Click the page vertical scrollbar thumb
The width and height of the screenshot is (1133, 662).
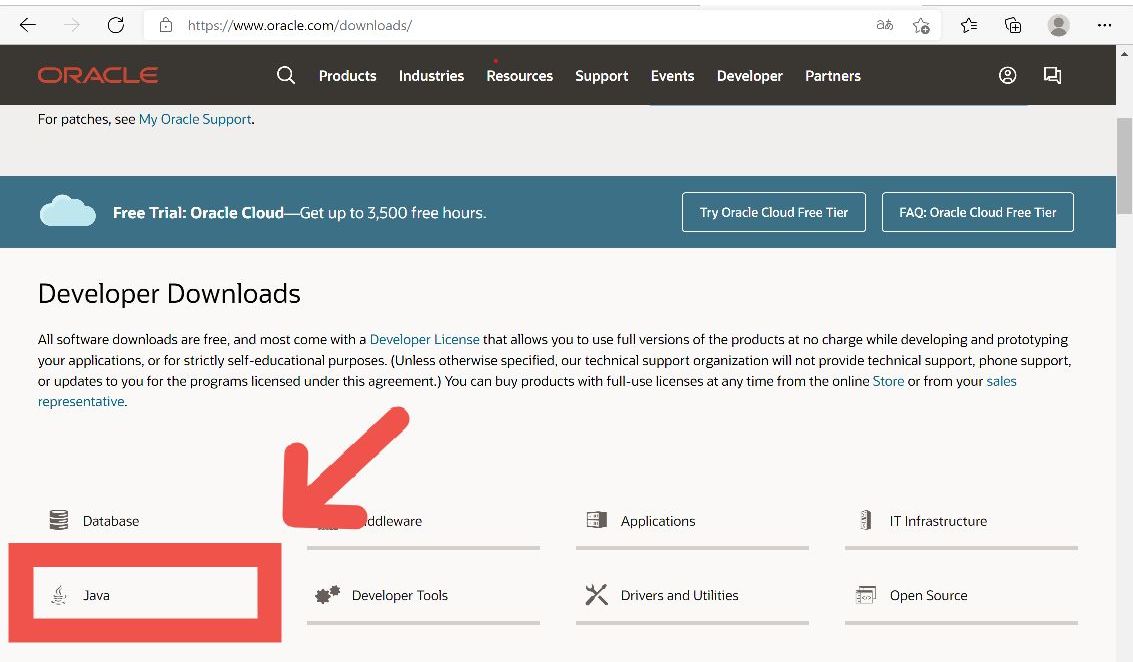pyautogui.click(x=1124, y=166)
